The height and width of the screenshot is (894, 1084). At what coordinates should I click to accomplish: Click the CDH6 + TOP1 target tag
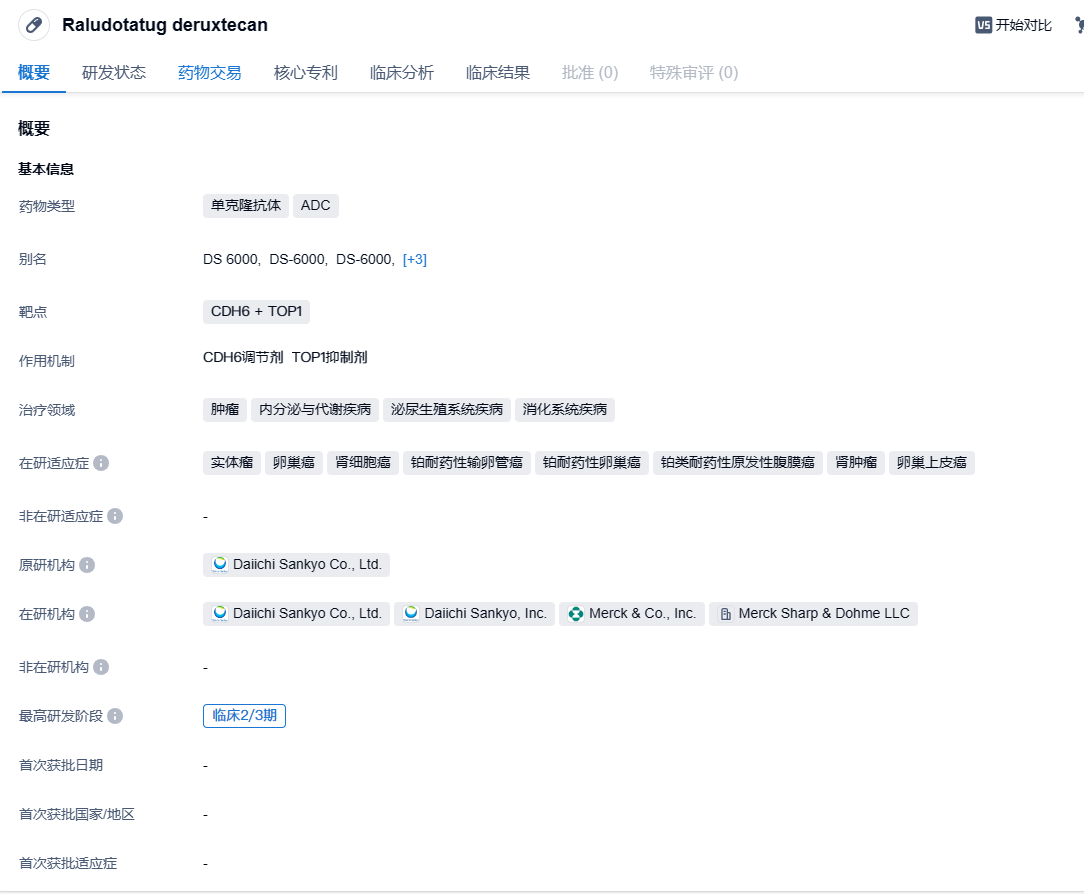coord(256,312)
